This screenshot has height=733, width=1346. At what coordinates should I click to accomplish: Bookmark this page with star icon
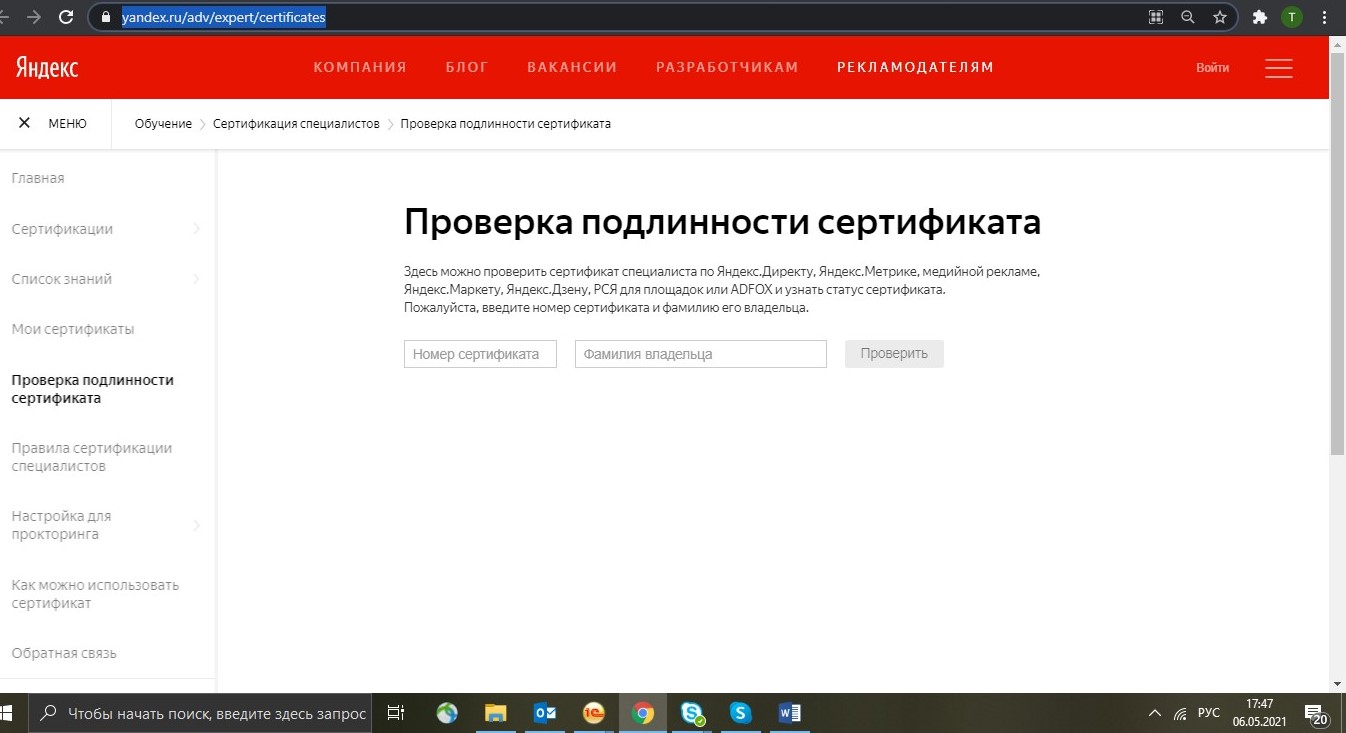coord(1219,17)
